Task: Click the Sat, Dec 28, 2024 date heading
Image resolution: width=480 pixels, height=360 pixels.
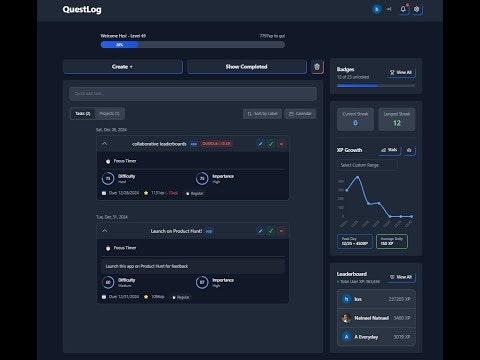Action: pos(111,130)
